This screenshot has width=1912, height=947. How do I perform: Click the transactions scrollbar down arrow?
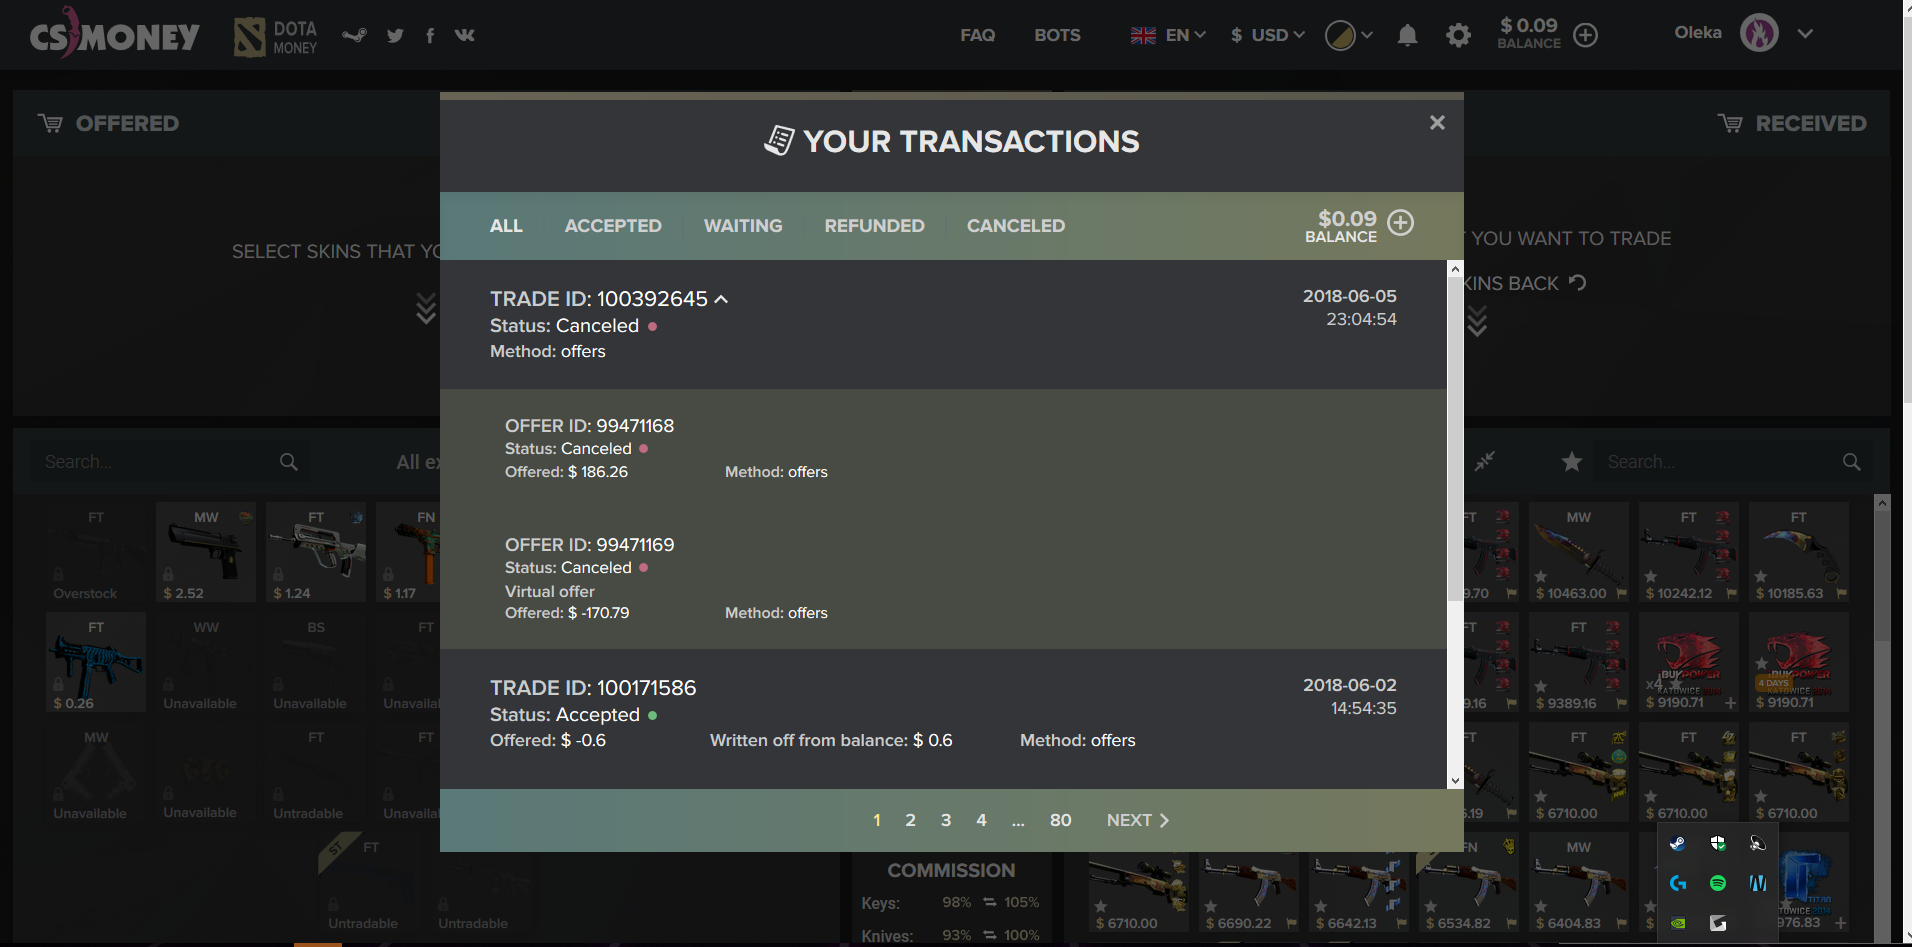coord(1455,780)
